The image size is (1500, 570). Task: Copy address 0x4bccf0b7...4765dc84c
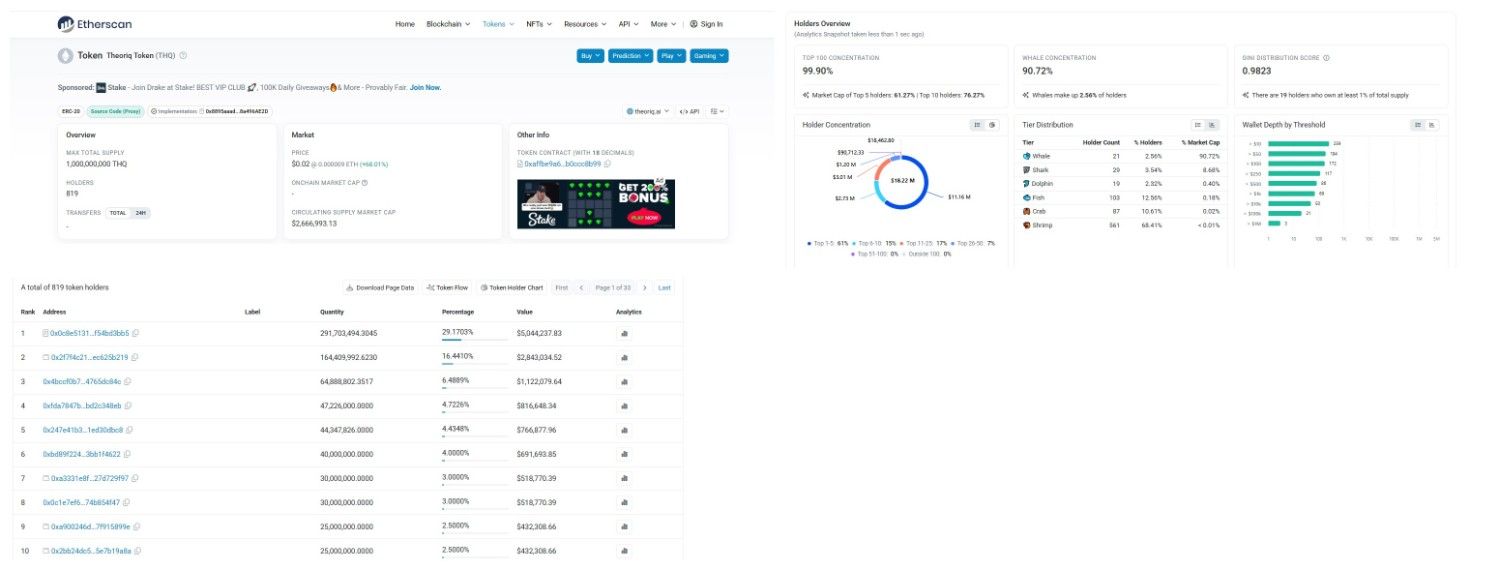(128, 381)
